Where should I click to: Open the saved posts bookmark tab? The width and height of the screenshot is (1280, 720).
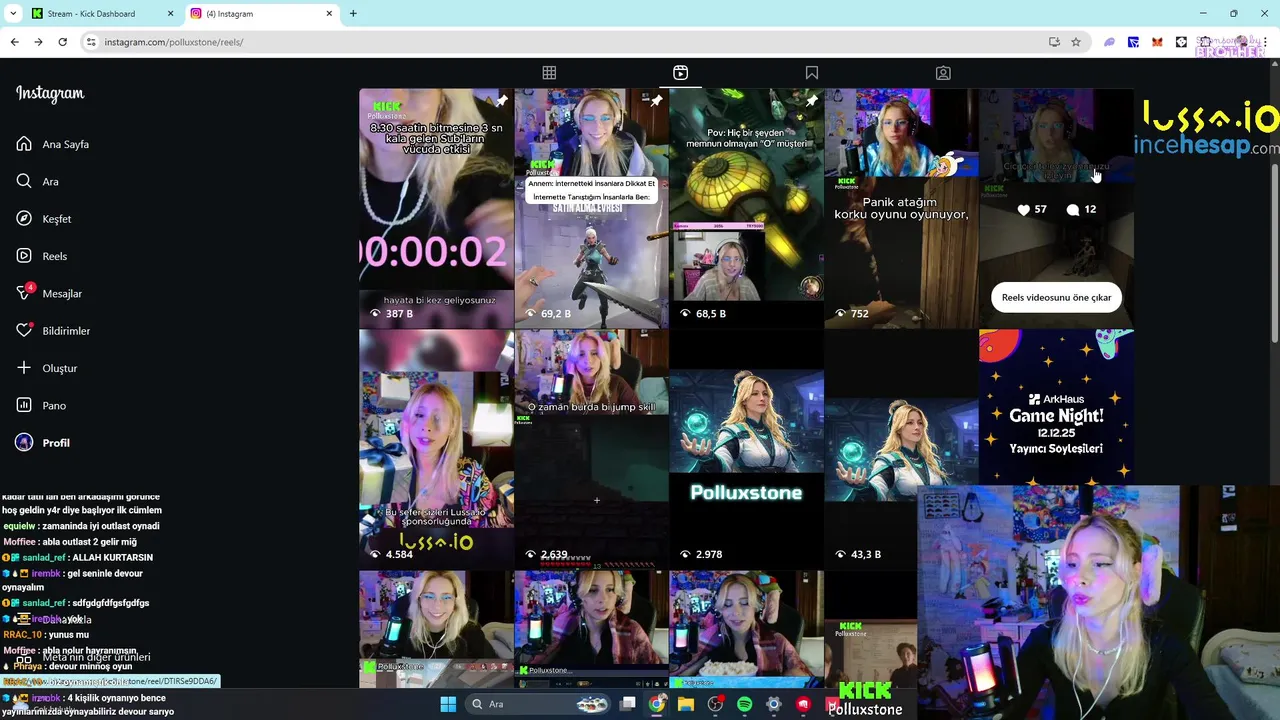pos(812,73)
